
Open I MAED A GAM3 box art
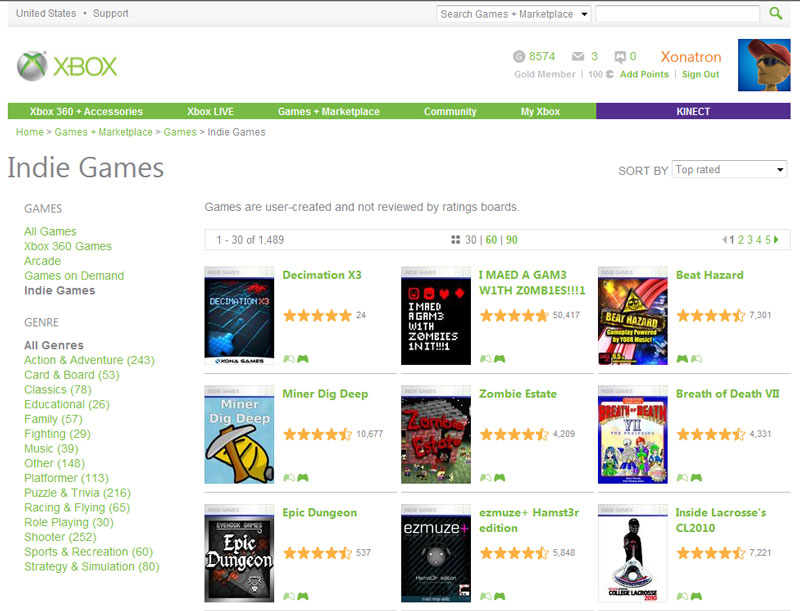click(436, 316)
